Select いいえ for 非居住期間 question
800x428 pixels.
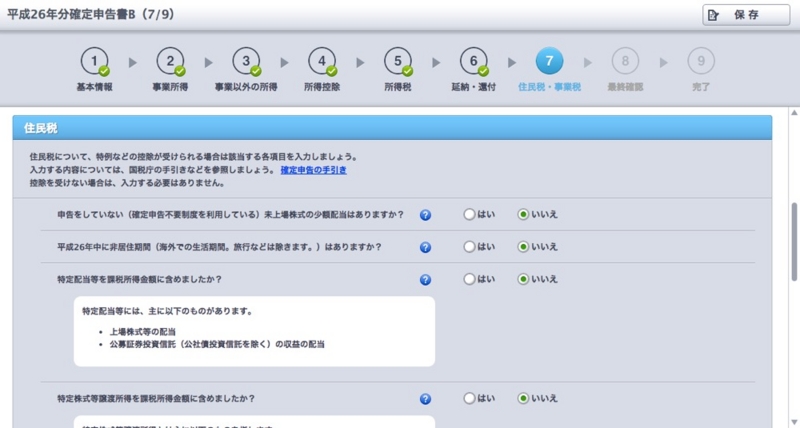click(x=523, y=247)
